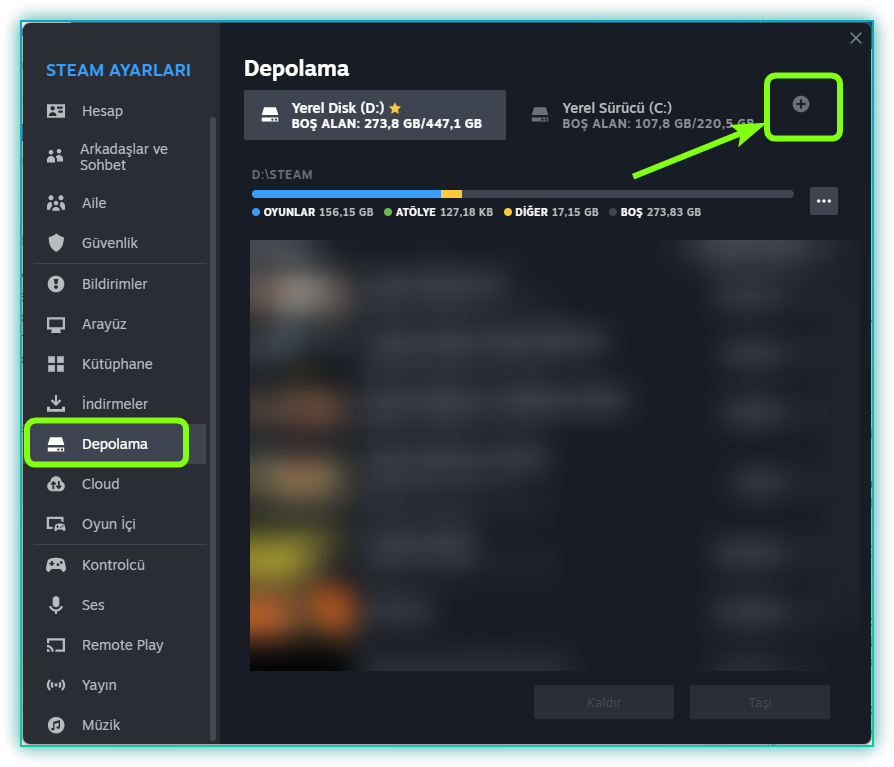The width and height of the screenshot is (894, 767).
Task: Click the ATÖLYE 127,18 KB legend entry
Action: click(x=438, y=212)
